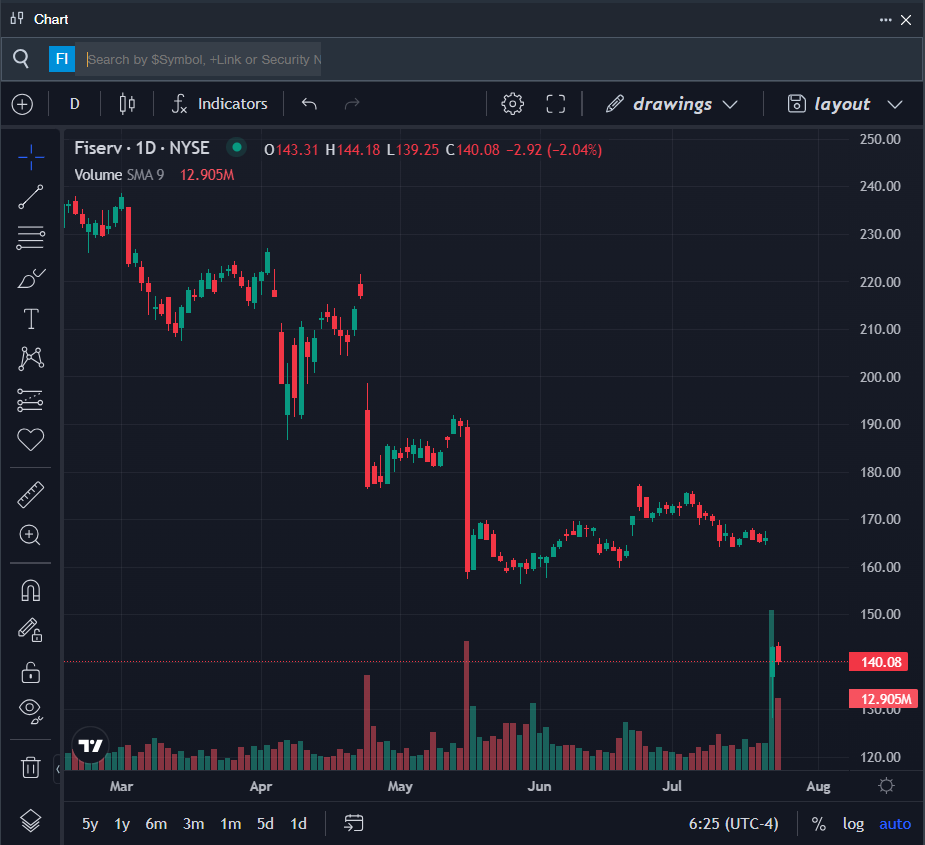
Task: Select the 5d date range
Action: click(265, 824)
